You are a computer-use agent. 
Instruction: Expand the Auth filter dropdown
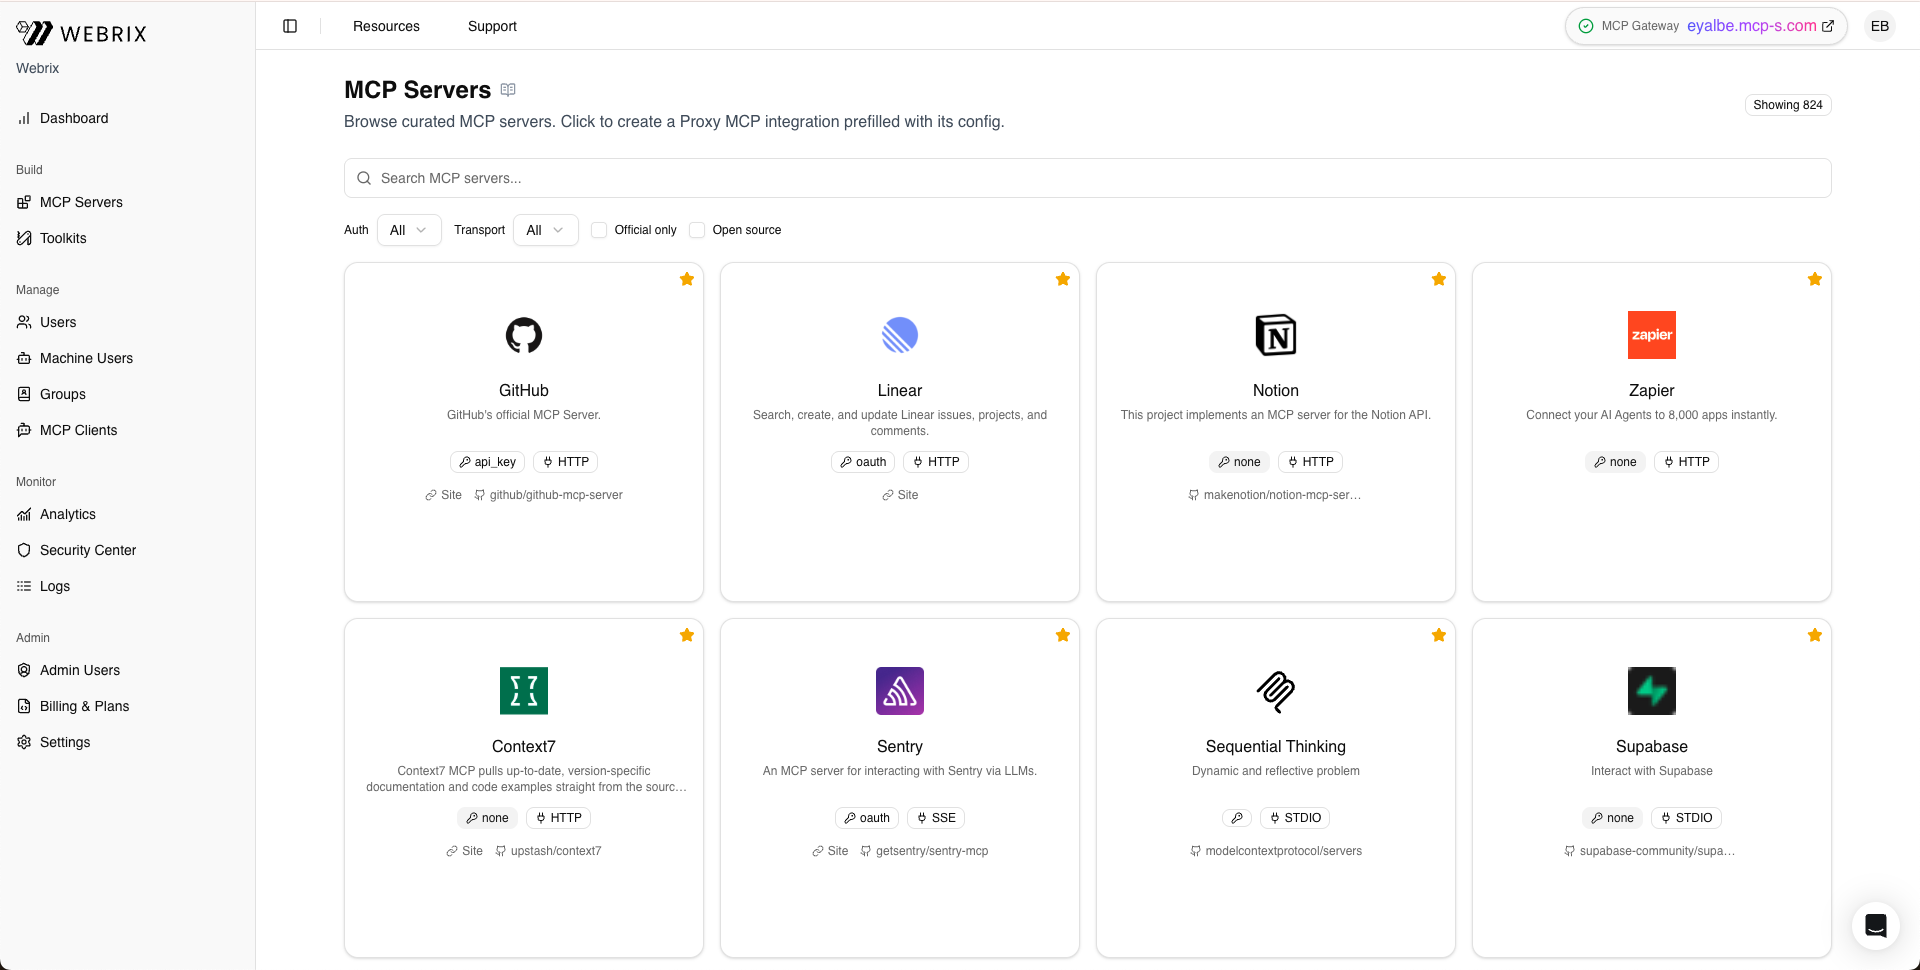409,230
